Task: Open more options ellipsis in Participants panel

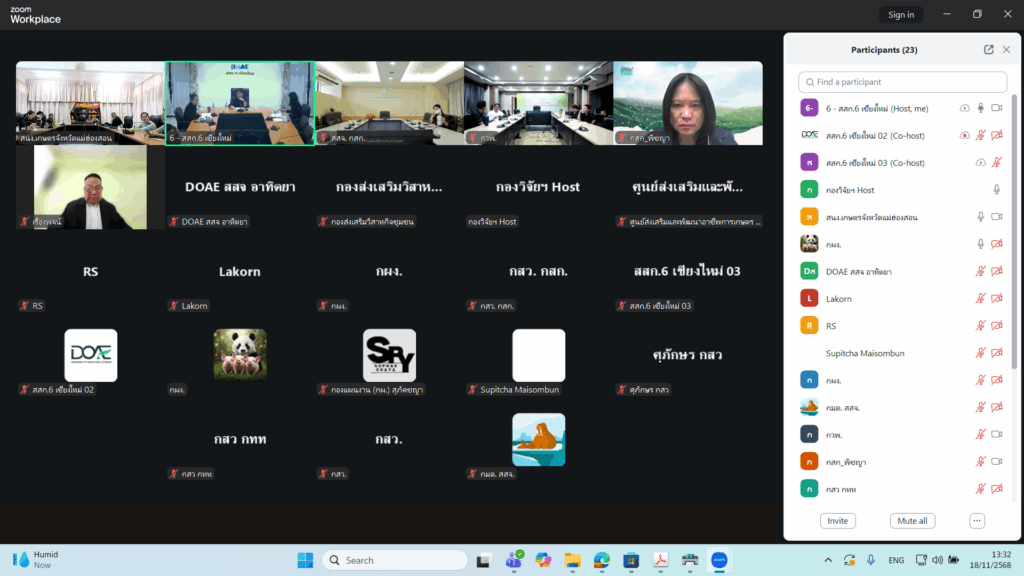Action: (977, 521)
